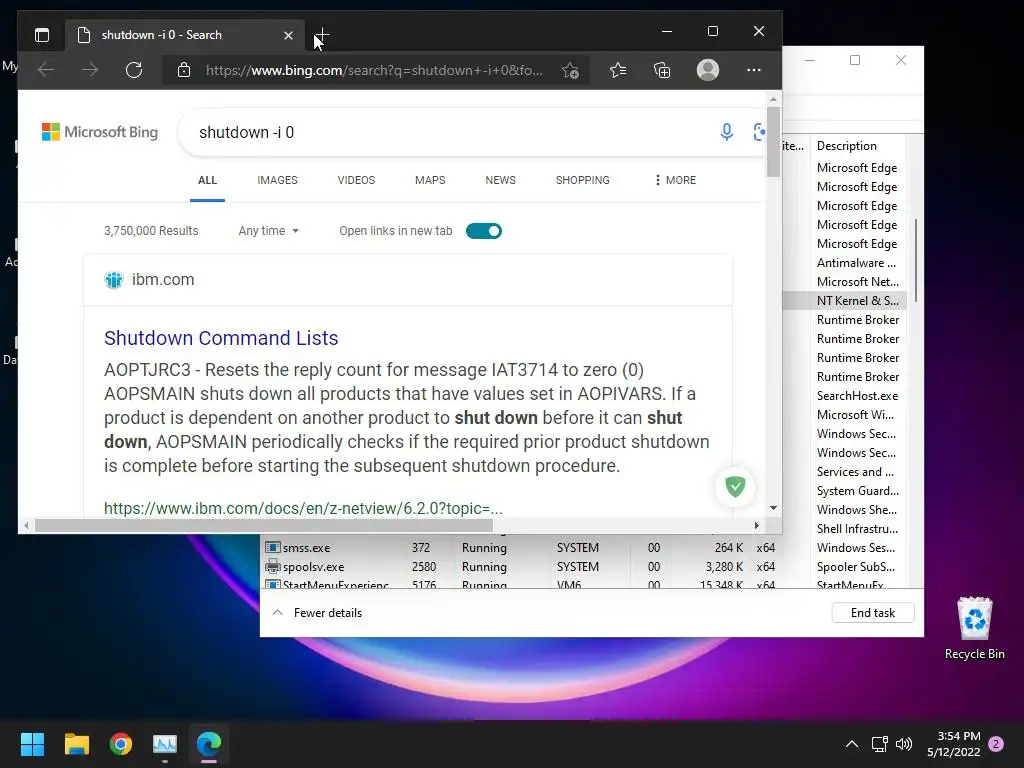Select the Shell Infrastru... description row
Screen dimensions: 1024x768
pyautogui.click(x=857, y=529)
